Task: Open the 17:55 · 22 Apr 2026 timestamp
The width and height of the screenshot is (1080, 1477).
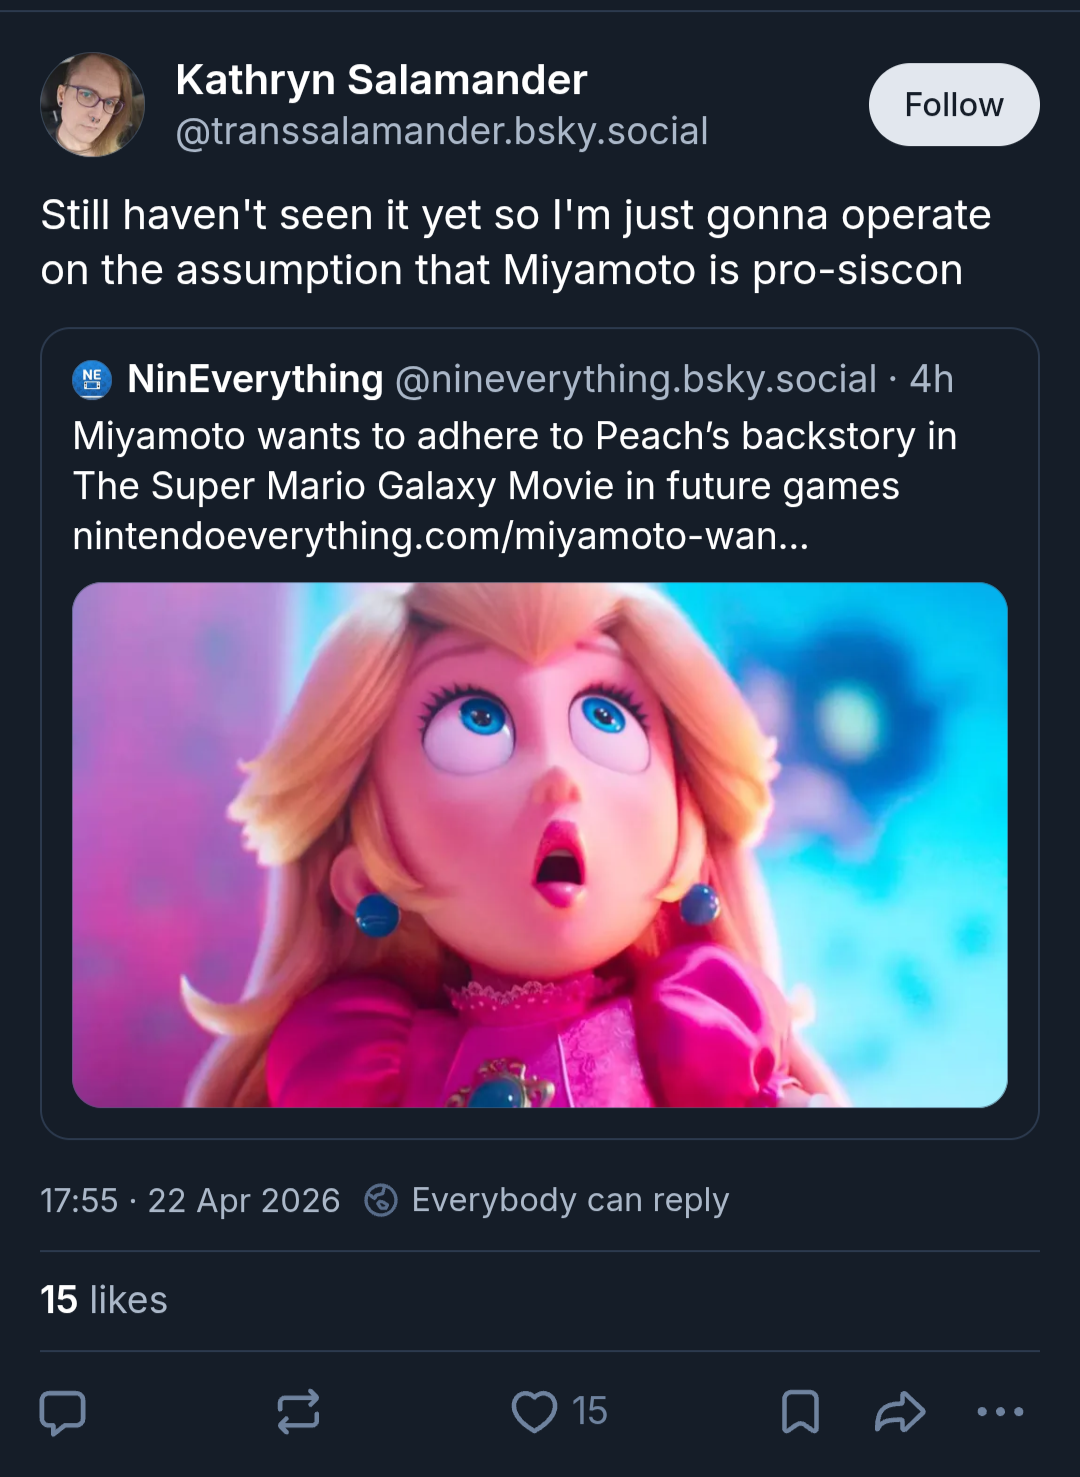Action: (x=190, y=1200)
